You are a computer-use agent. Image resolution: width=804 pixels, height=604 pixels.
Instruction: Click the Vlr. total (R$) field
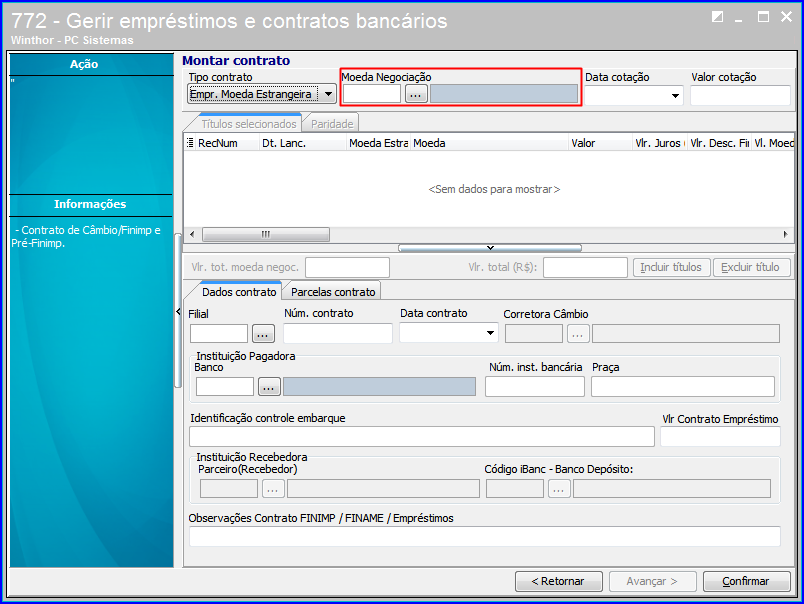(585, 268)
